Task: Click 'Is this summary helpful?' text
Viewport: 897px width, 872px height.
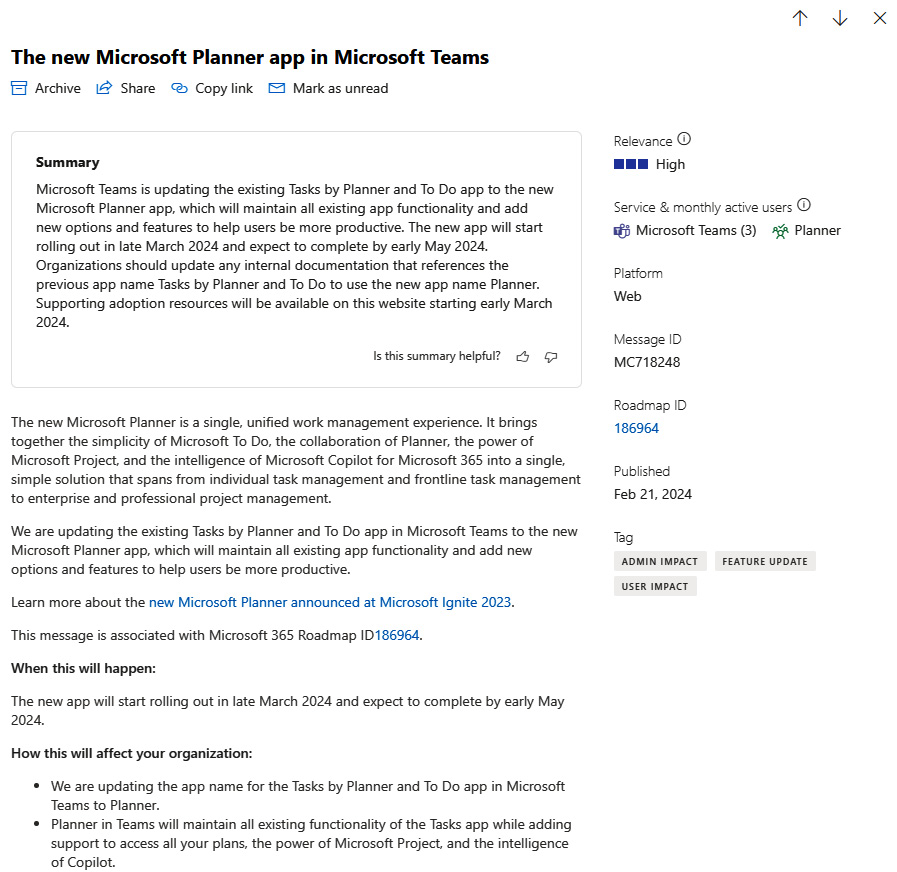Action: [x=436, y=356]
